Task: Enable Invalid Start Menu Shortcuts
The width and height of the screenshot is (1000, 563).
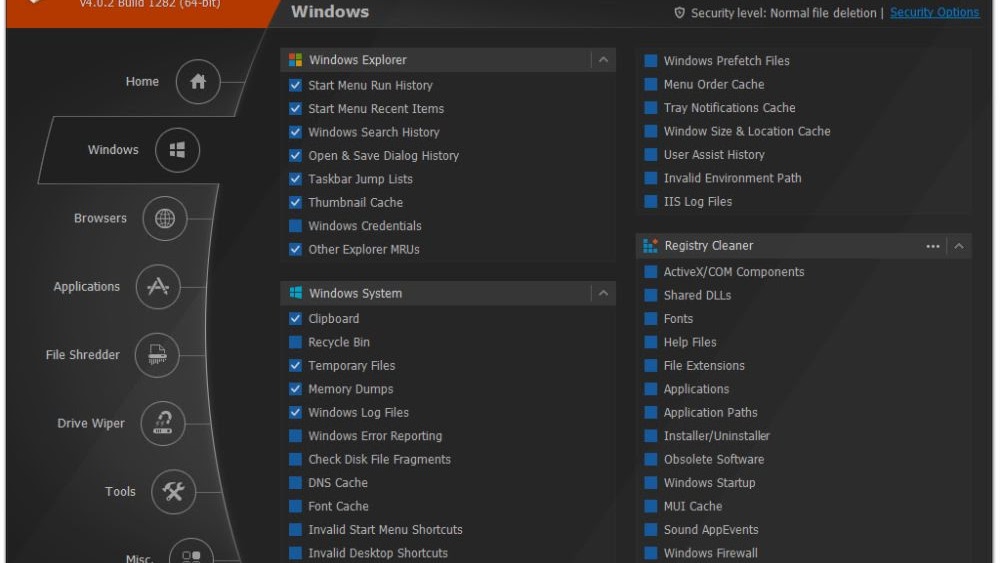Action: [295, 530]
